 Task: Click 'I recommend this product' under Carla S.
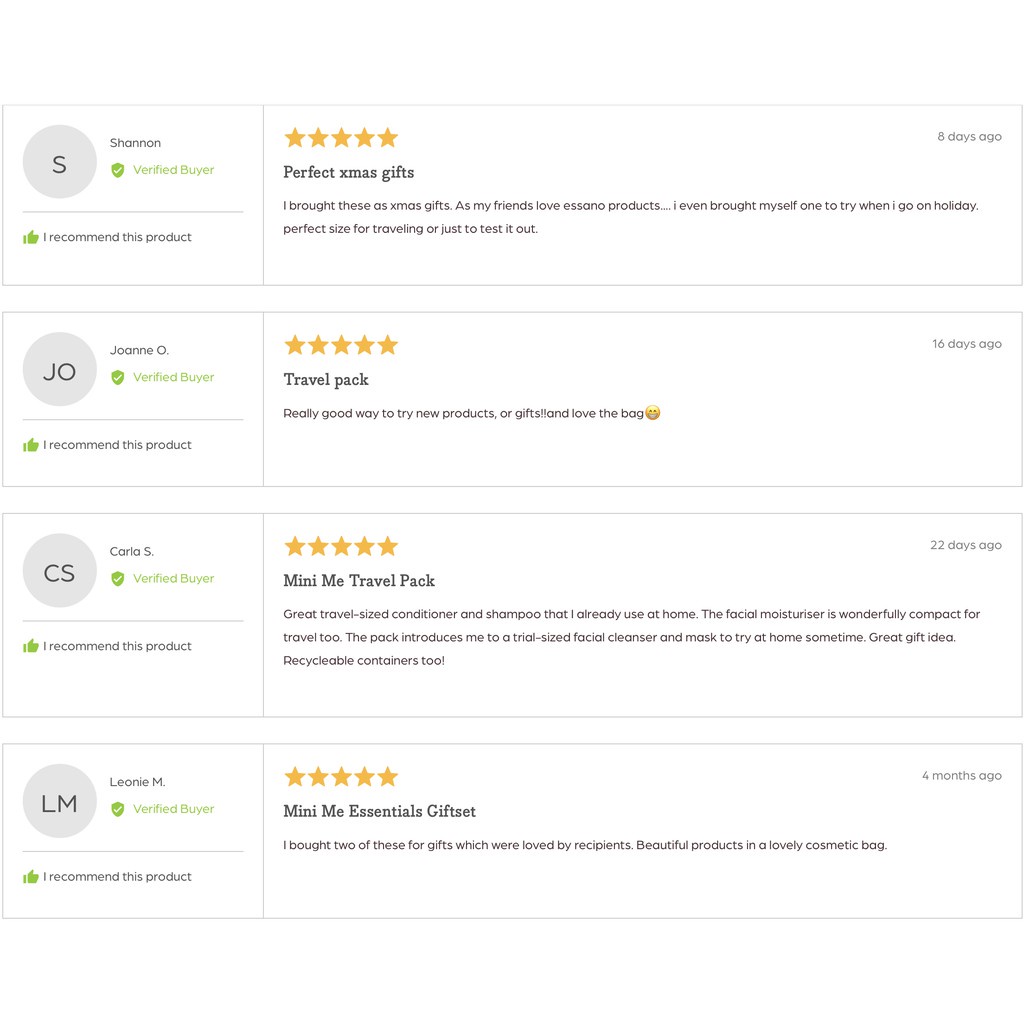(118, 647)
